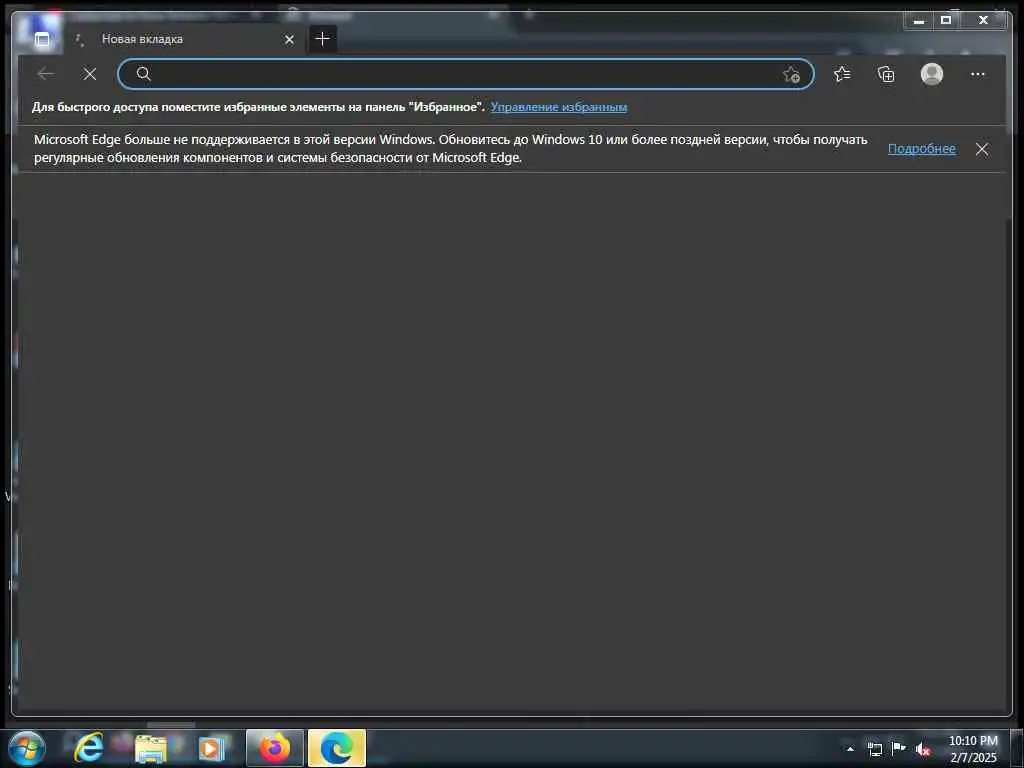
Task: Open the Action Center flag icon
Action: click(x=899, y=748)
